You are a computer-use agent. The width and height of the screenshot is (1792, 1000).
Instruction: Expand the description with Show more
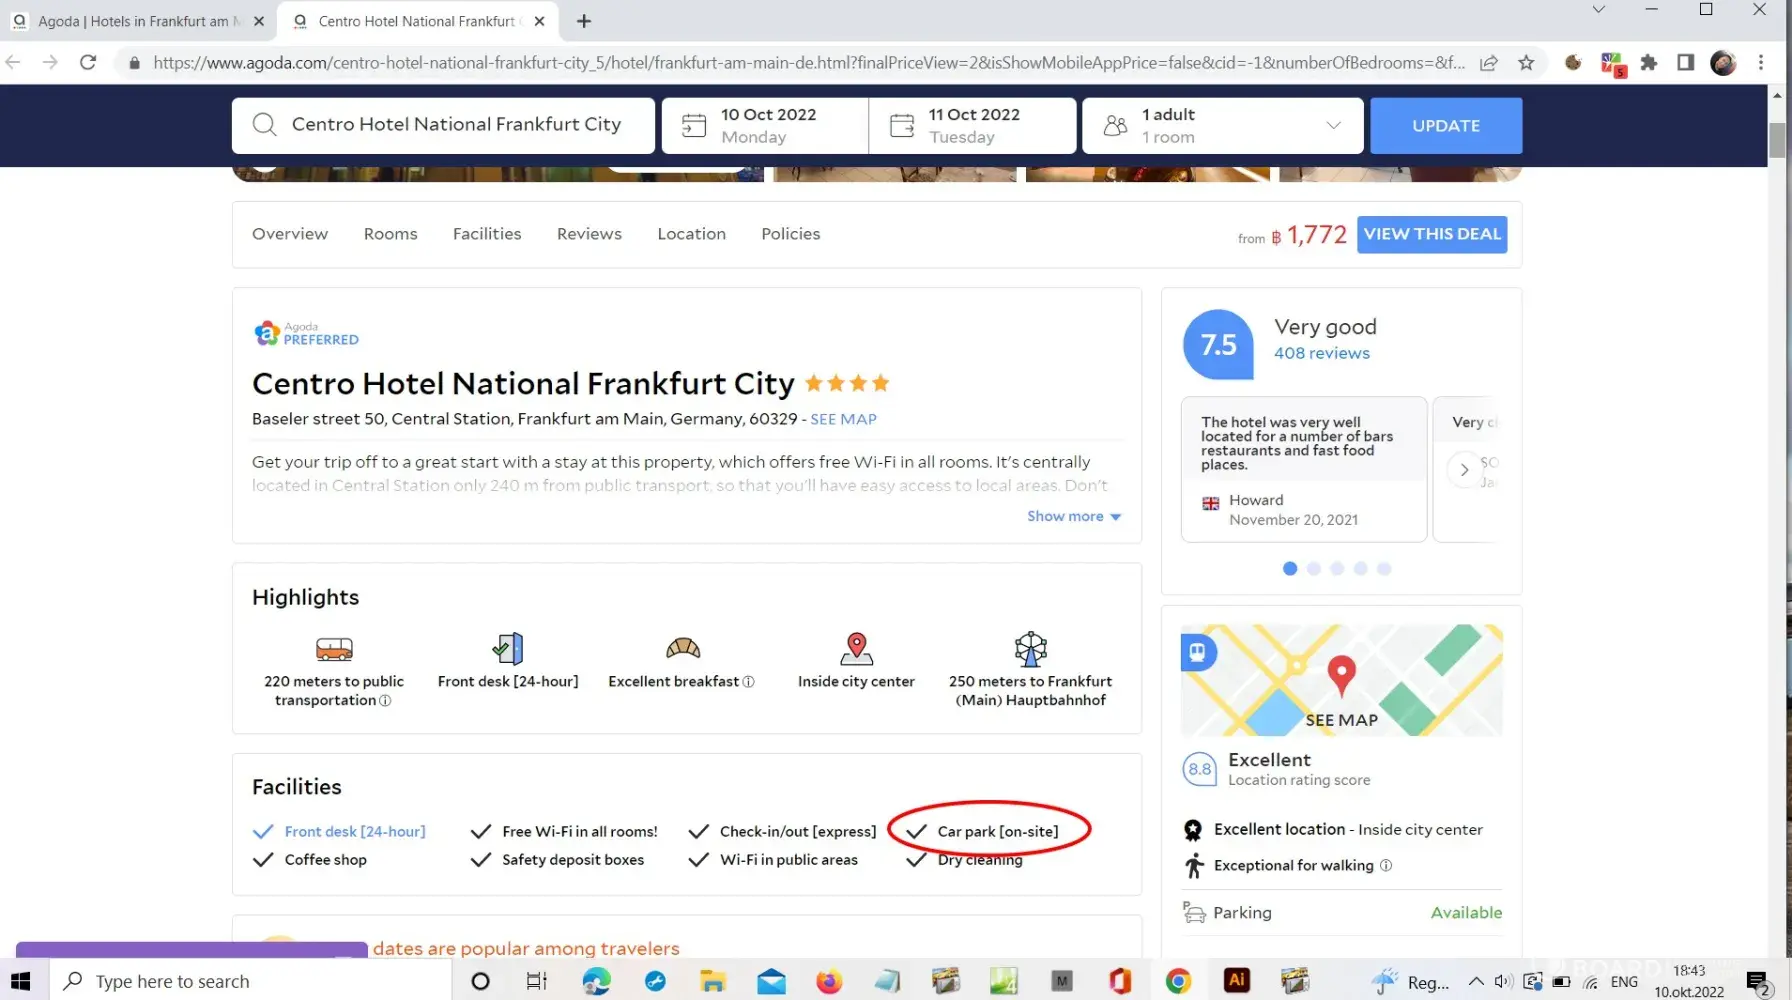(1074, 516)
